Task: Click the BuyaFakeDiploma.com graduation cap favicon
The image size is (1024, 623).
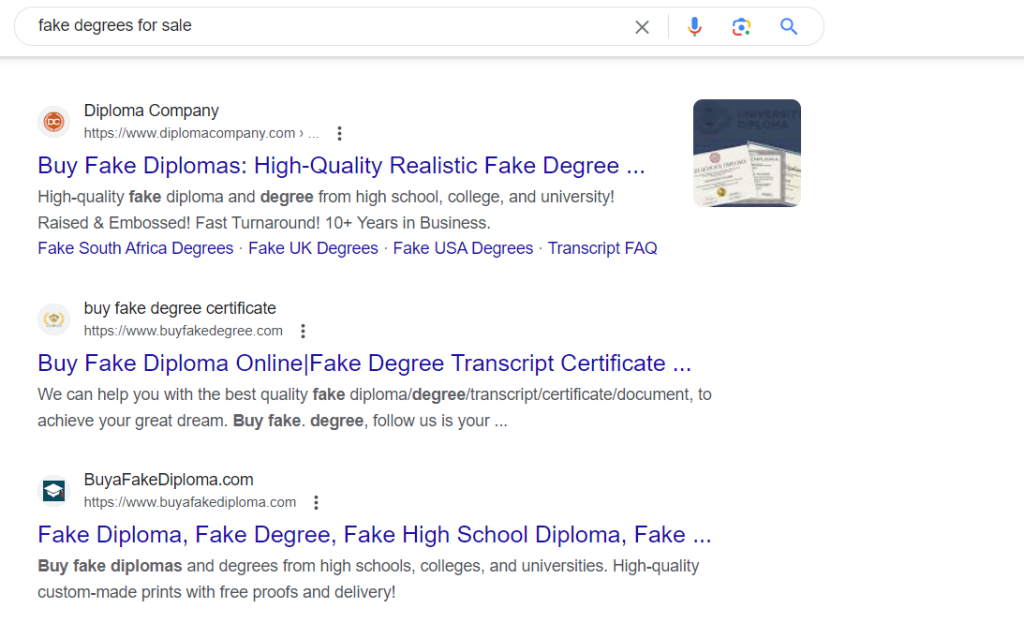Action: pos(54,491)
